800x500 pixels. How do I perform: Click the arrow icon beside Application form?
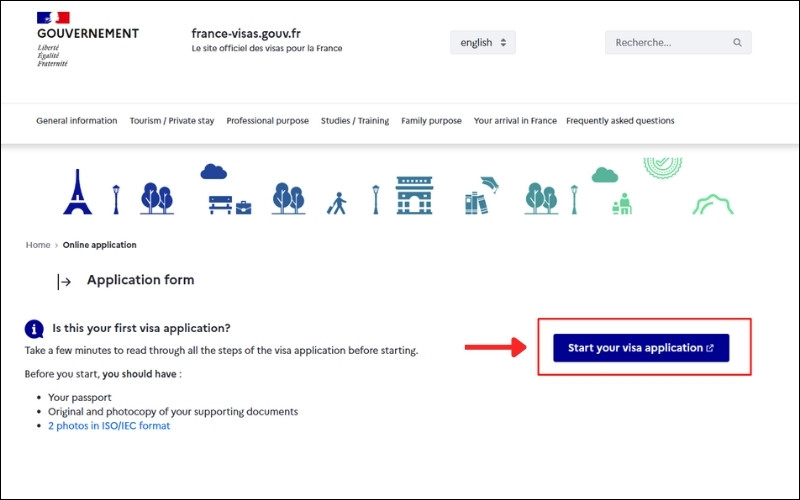coord(64,282)
